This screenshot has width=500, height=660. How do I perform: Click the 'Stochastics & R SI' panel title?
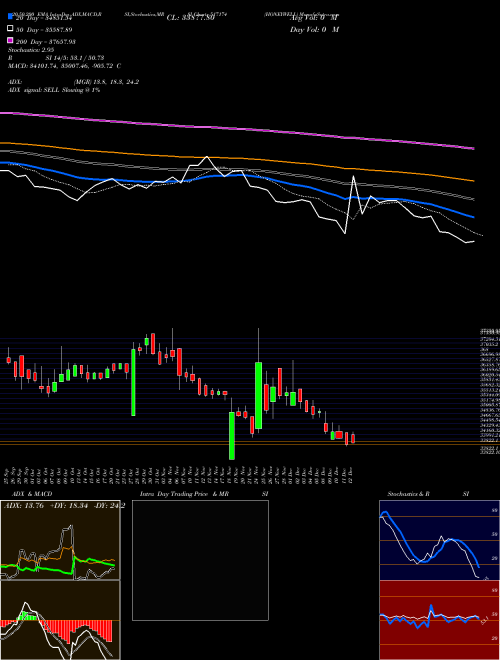pos(428,494)
